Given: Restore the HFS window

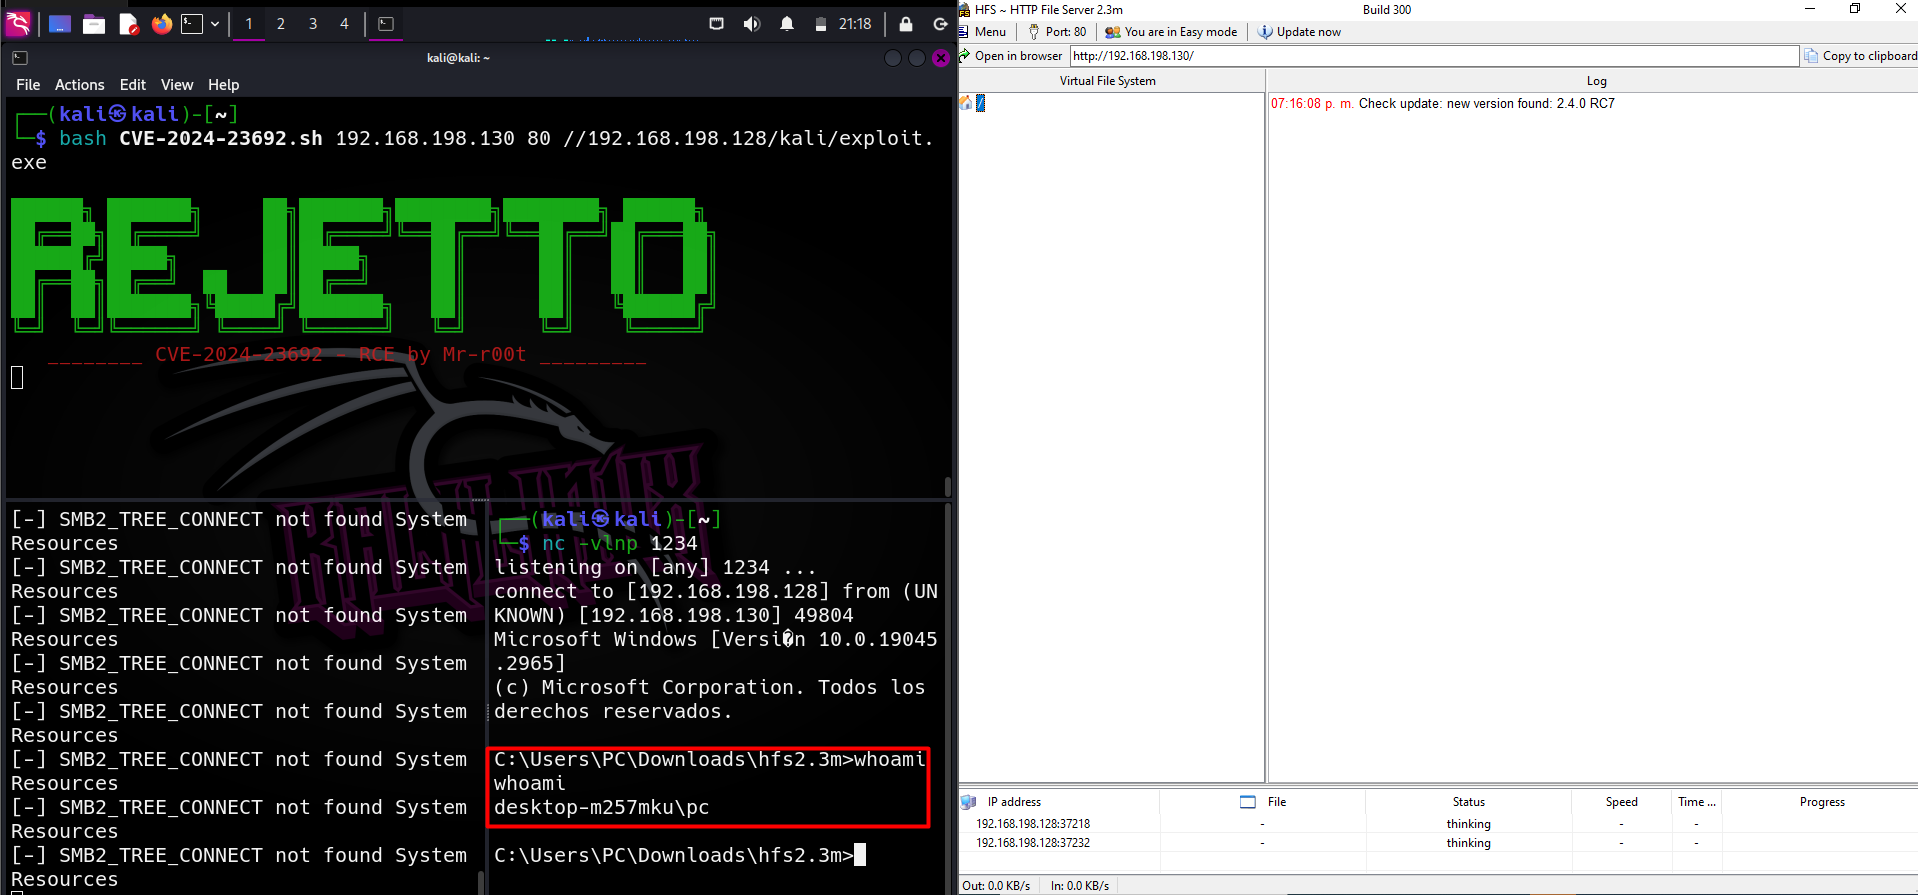Looking at the screenshot, I should coord(1855,9).
